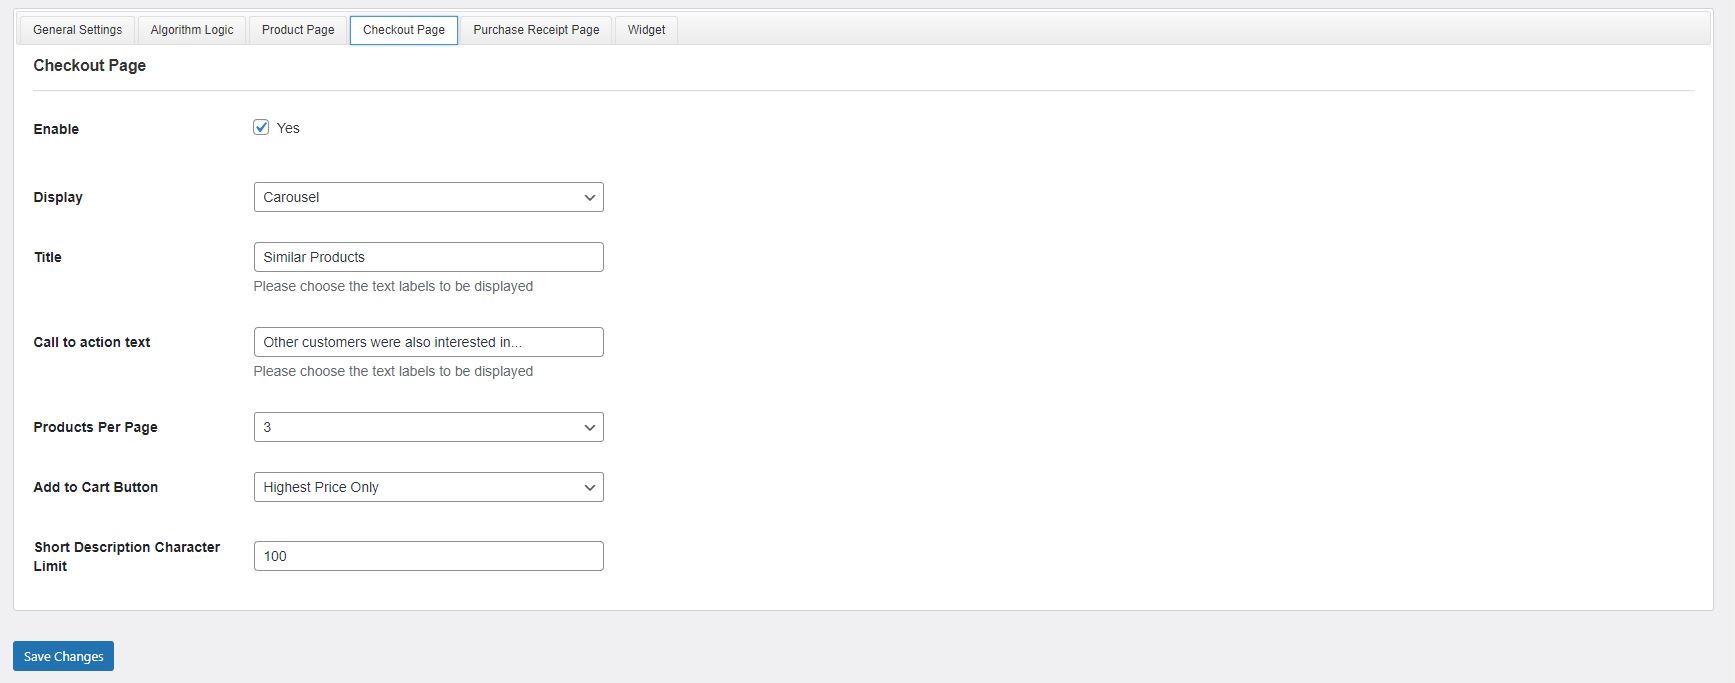Focus the Call to action text field
The height and width of the screenshot is (683, 1735).
[428, 342]
